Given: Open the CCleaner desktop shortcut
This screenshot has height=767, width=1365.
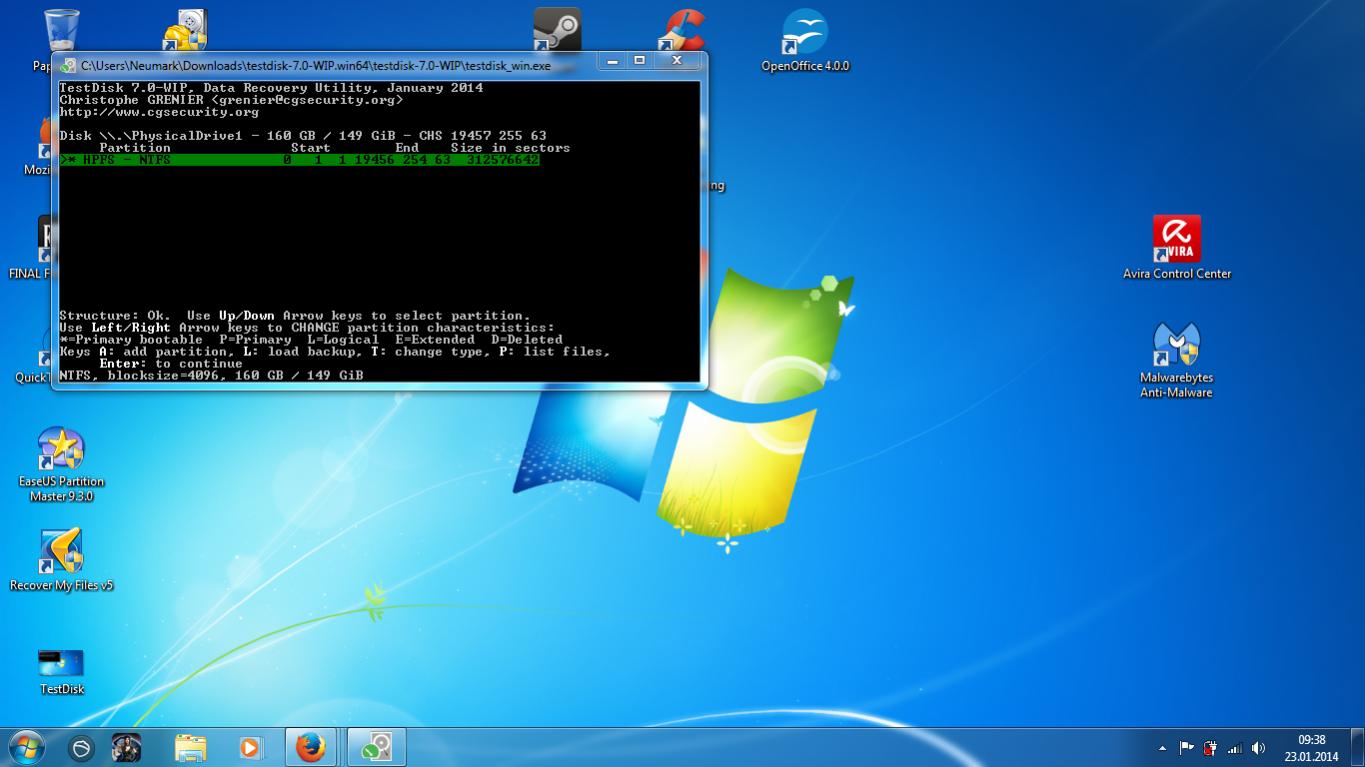Looking at the screenshot, I should 682,30.
